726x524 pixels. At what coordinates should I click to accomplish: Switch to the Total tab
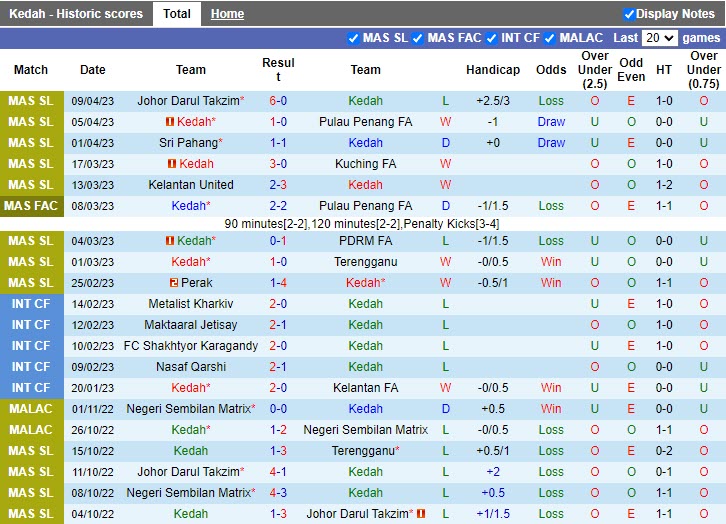tap(177, 14)
